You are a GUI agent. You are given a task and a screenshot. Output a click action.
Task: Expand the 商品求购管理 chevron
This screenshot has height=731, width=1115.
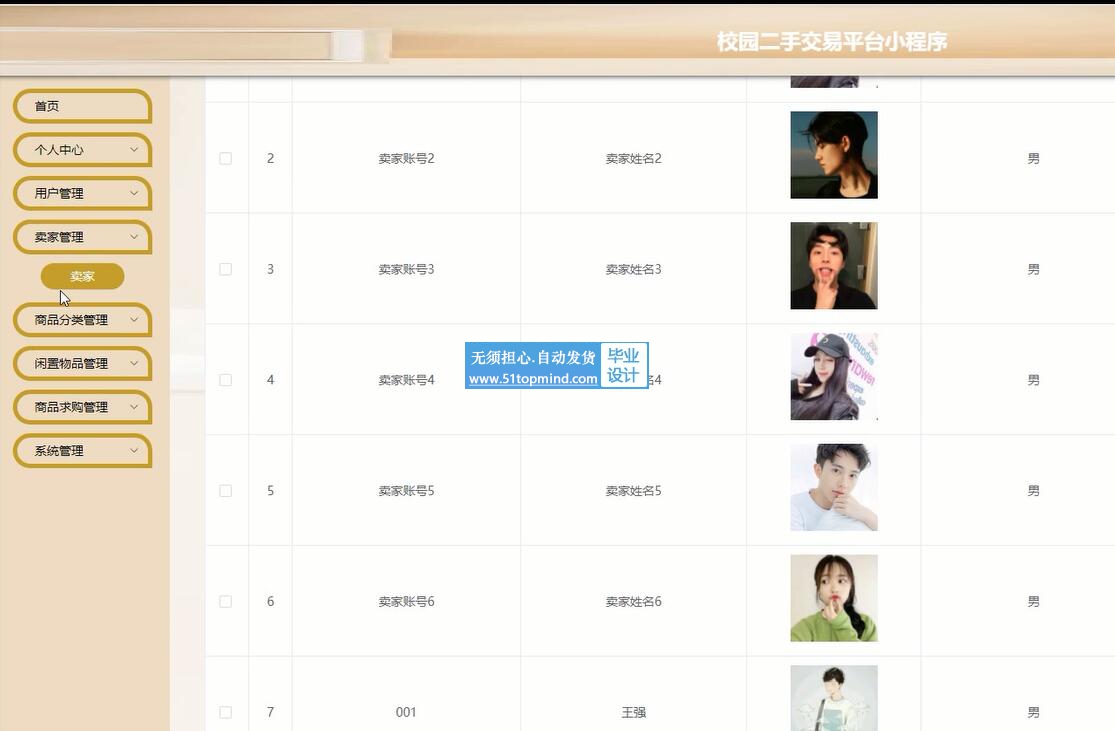(x=134, y=407)
